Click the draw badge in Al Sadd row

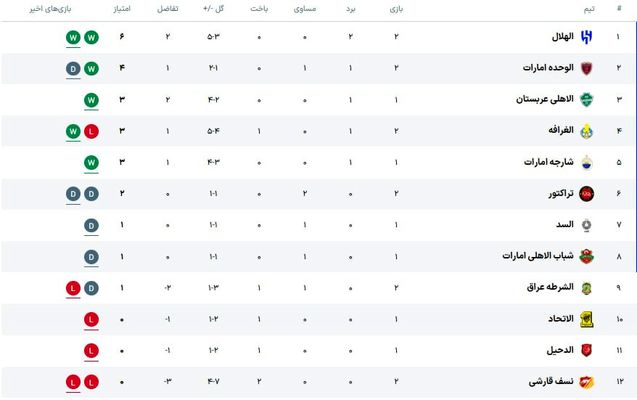[x=91, y=225]
